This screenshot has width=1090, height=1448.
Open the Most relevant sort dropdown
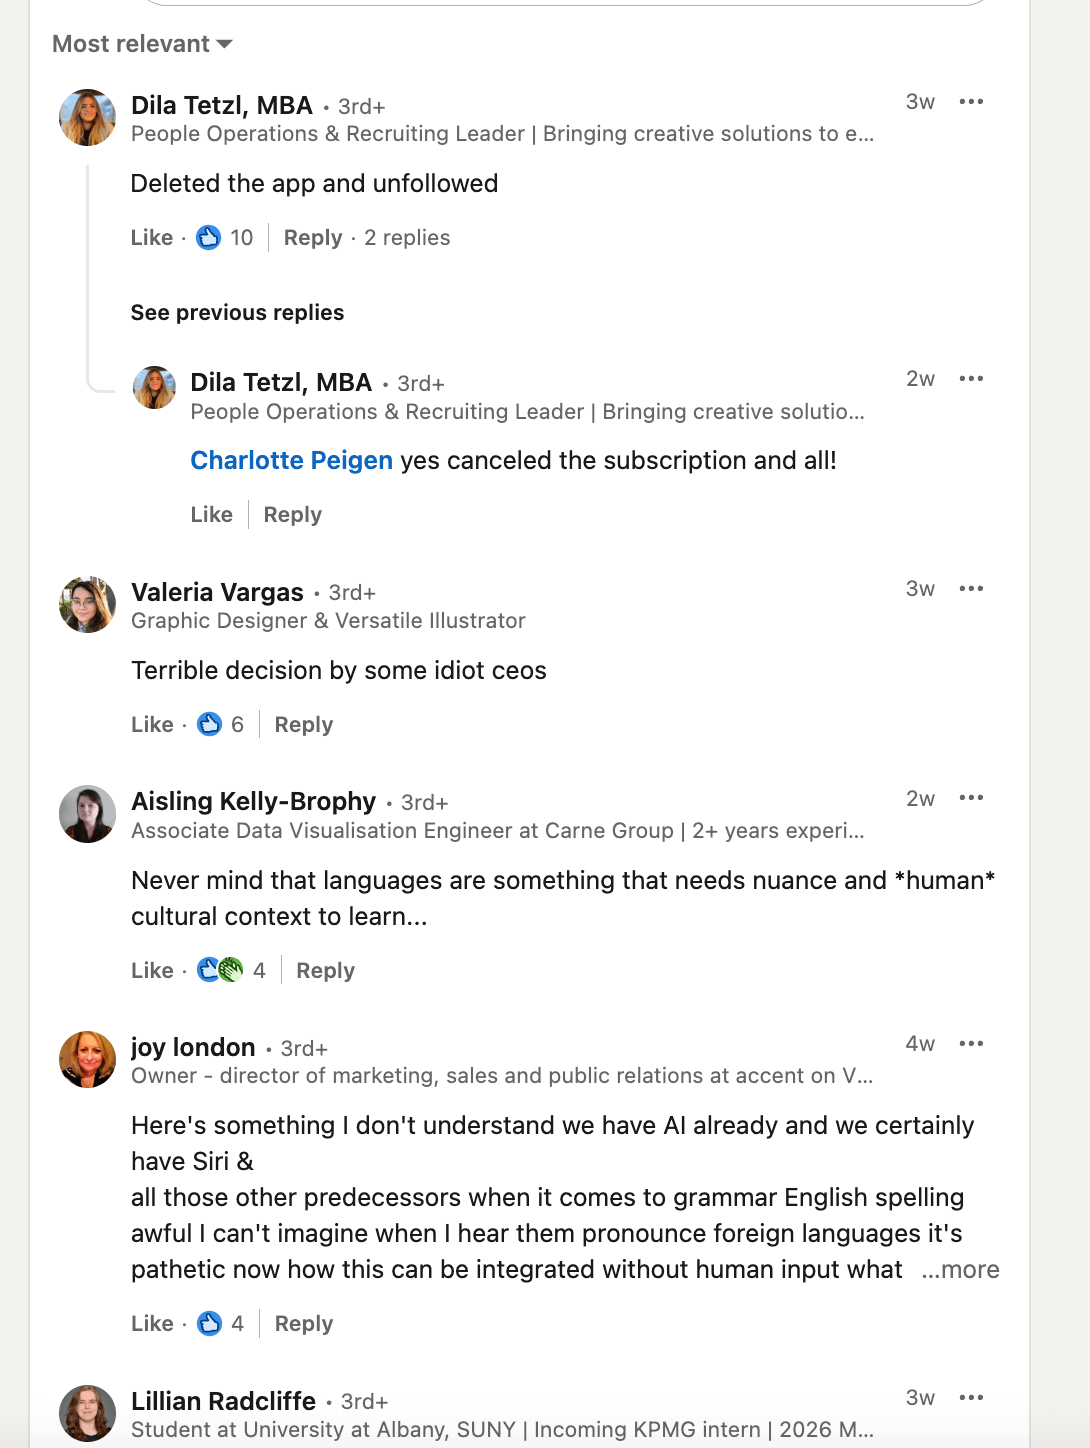pos(142,44)
